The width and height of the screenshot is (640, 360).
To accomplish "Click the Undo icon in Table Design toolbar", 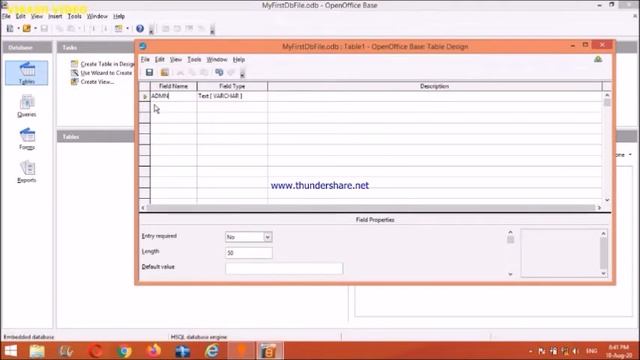I will point(219,73).
